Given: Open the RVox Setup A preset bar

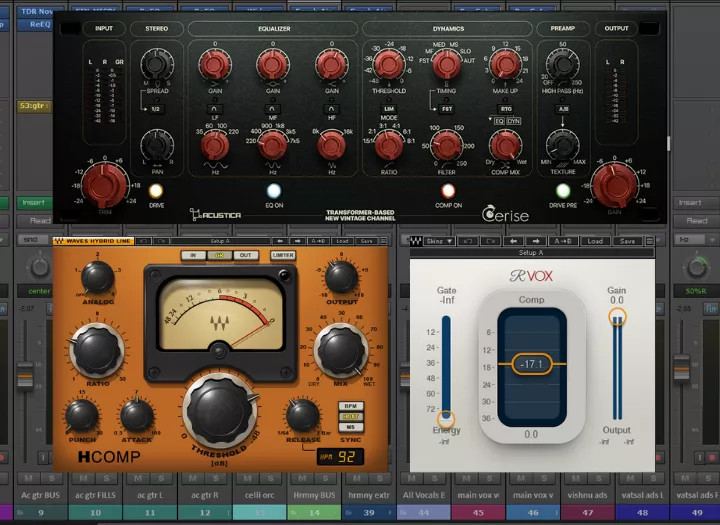Looking at the screenshot, I should [532, 253].
